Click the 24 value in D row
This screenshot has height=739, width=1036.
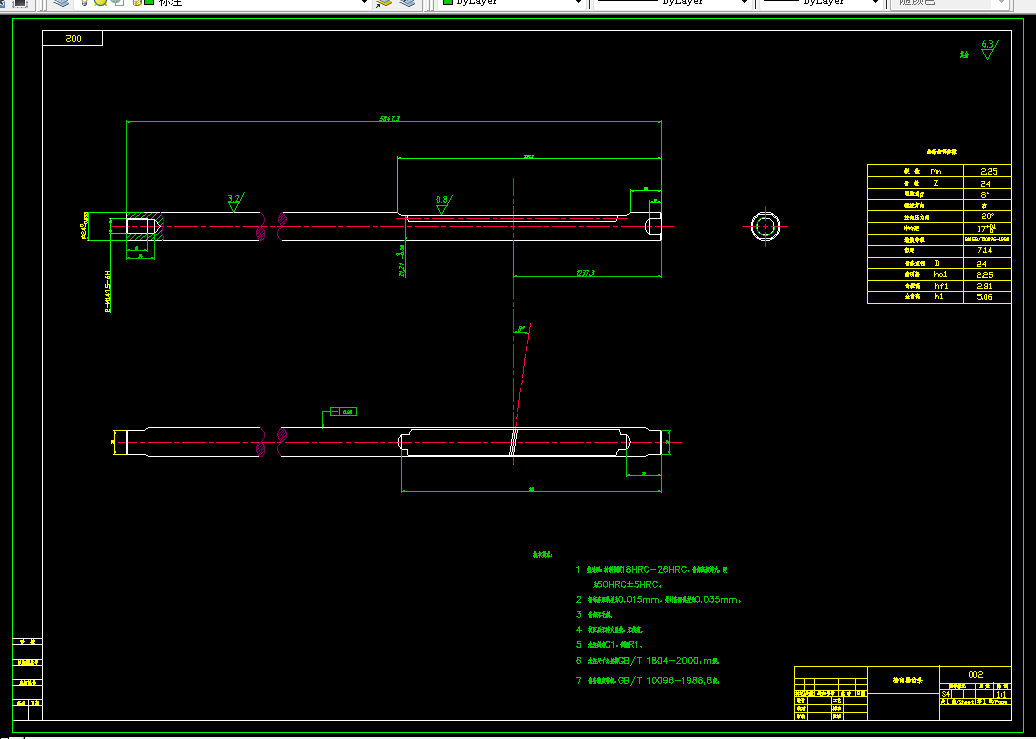[982, 264]
